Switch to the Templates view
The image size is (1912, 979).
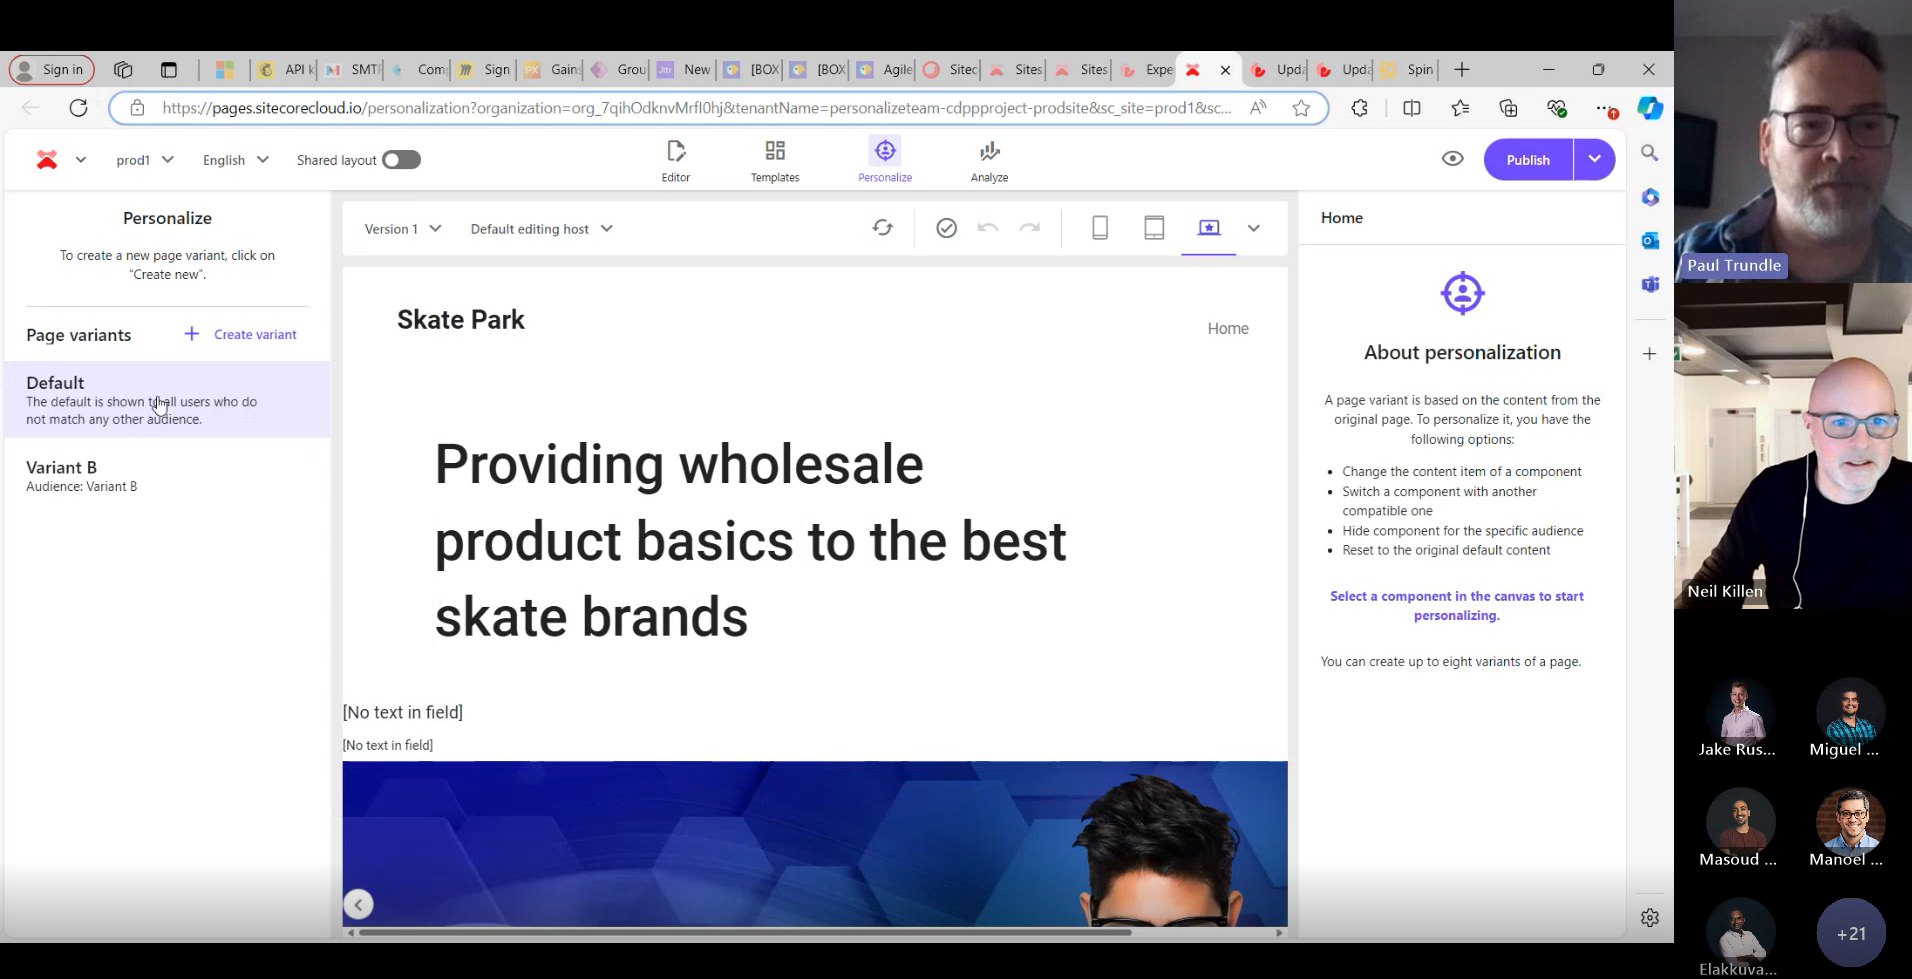[x=775, y=159]
